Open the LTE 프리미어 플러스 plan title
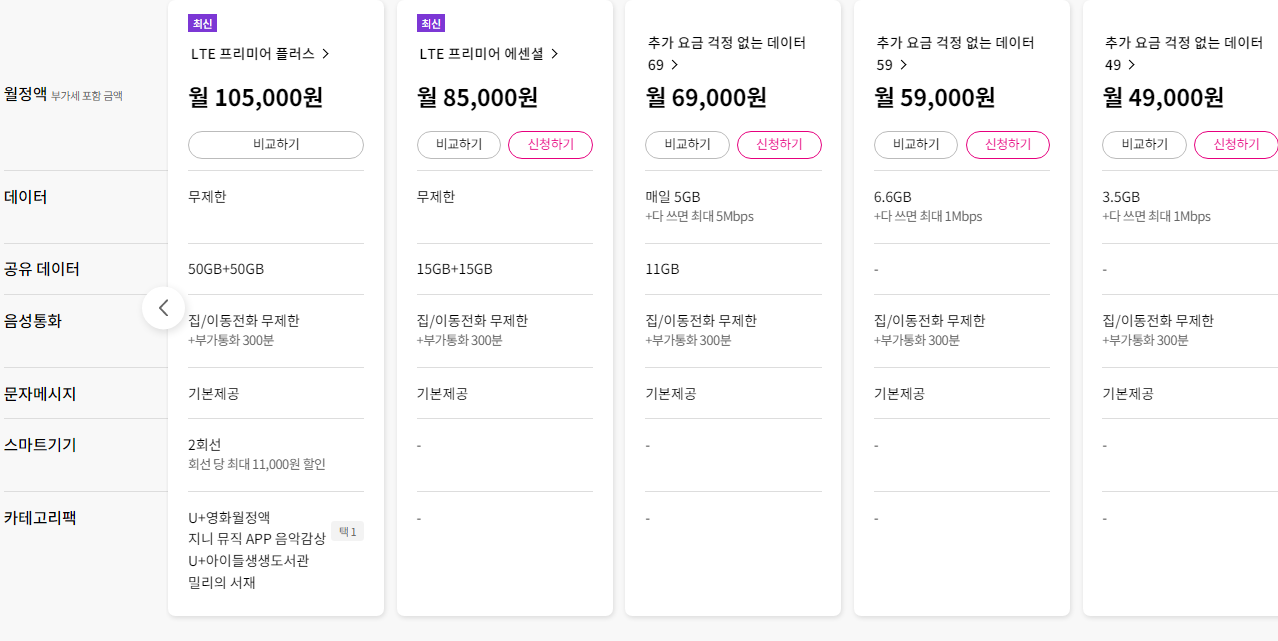1278x641 pixels. pyautogui.click(x=253, y=54)
